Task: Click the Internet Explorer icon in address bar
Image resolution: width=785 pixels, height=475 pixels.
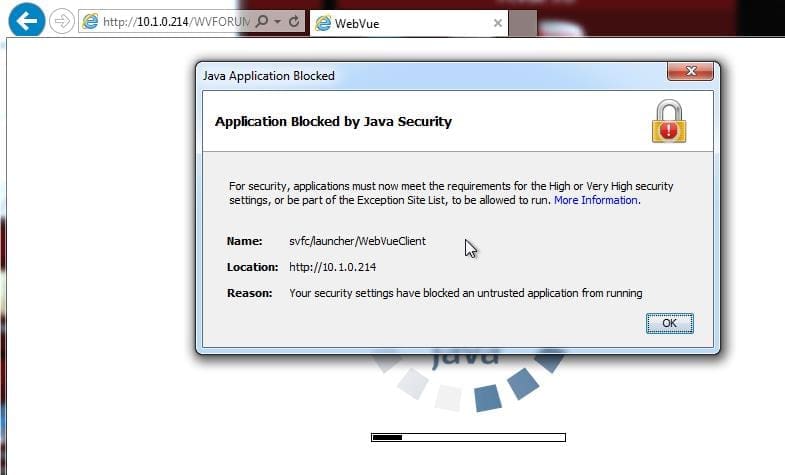Action: pos(90,22)
